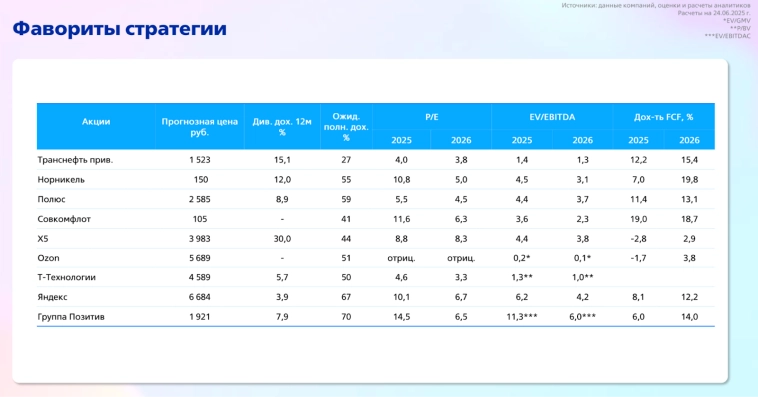Select Полюс target price "2 585"
This screenshot has height=397, width=758.
click(x=200, y=199)
